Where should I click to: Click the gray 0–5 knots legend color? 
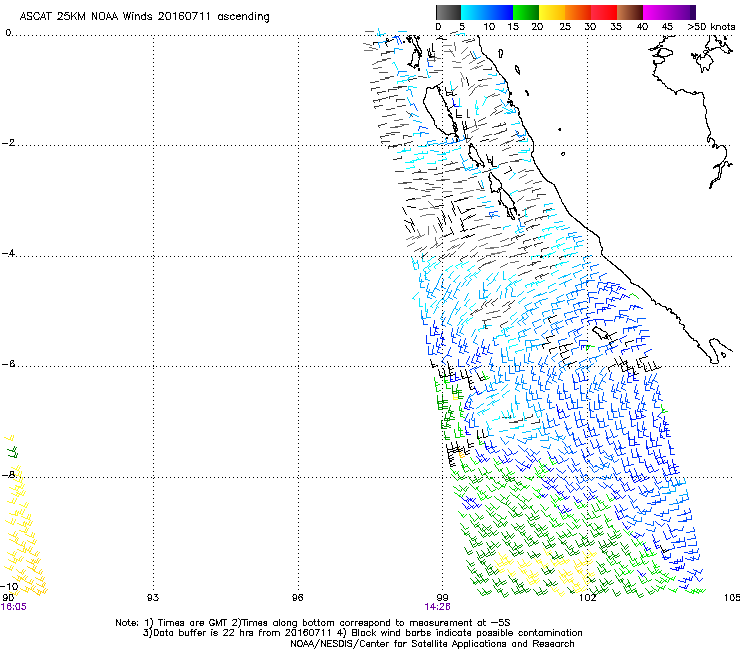click(x=448, y=12)
